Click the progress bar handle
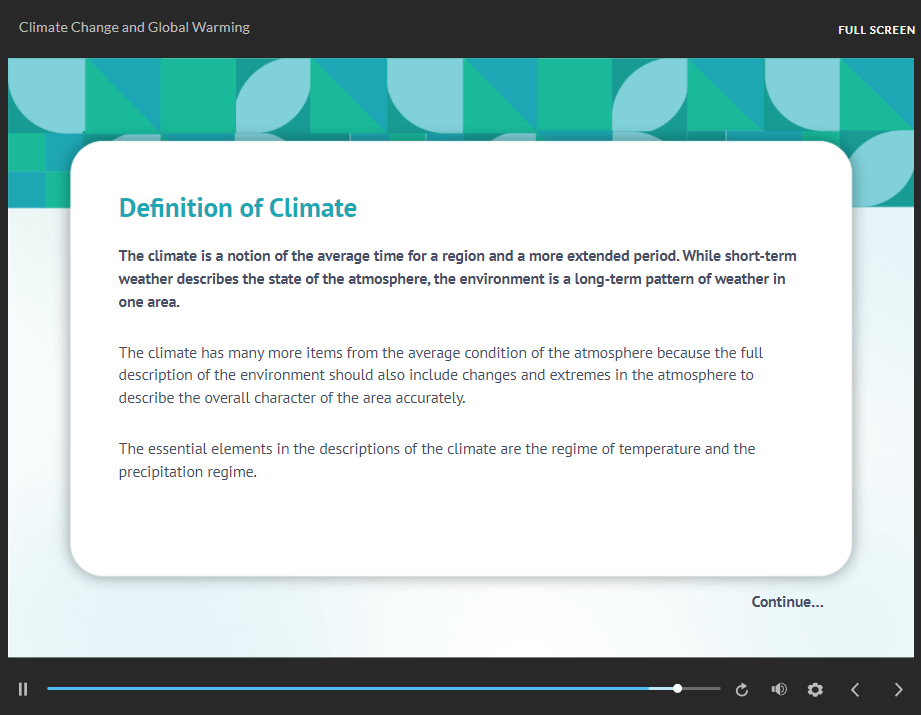 pos(677,689)
